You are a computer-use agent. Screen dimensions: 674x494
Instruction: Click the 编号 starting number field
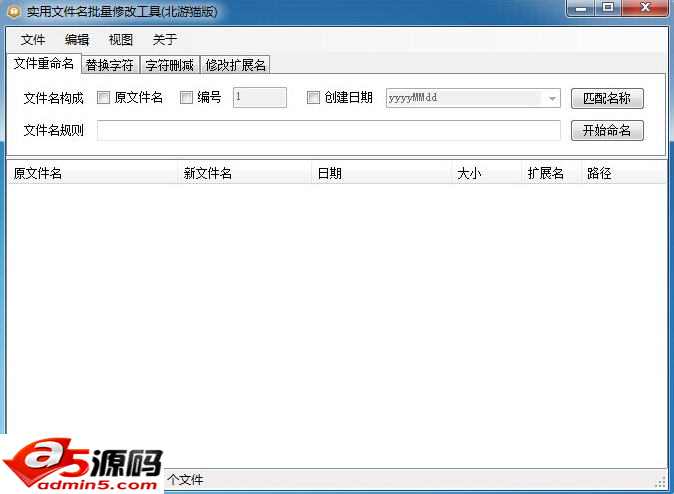click(x=260, y=97)
